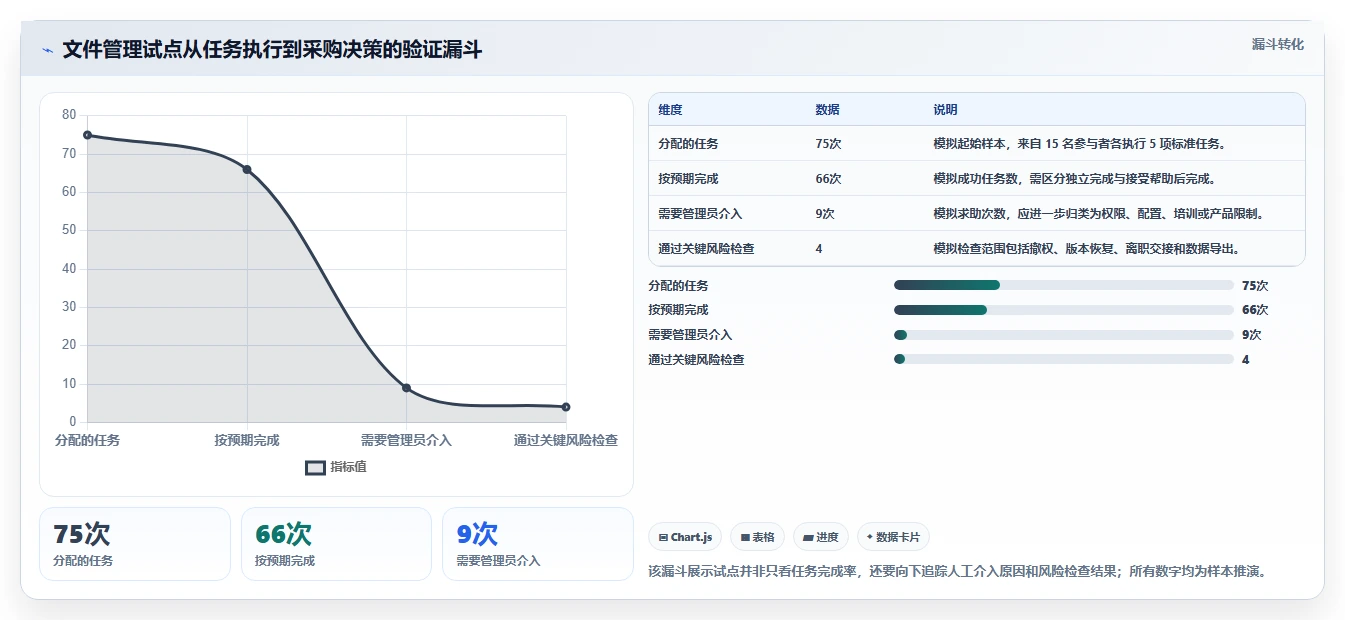Click the chart data point at 66
This screenshot has height=620, width=1345.
point(247,169)
